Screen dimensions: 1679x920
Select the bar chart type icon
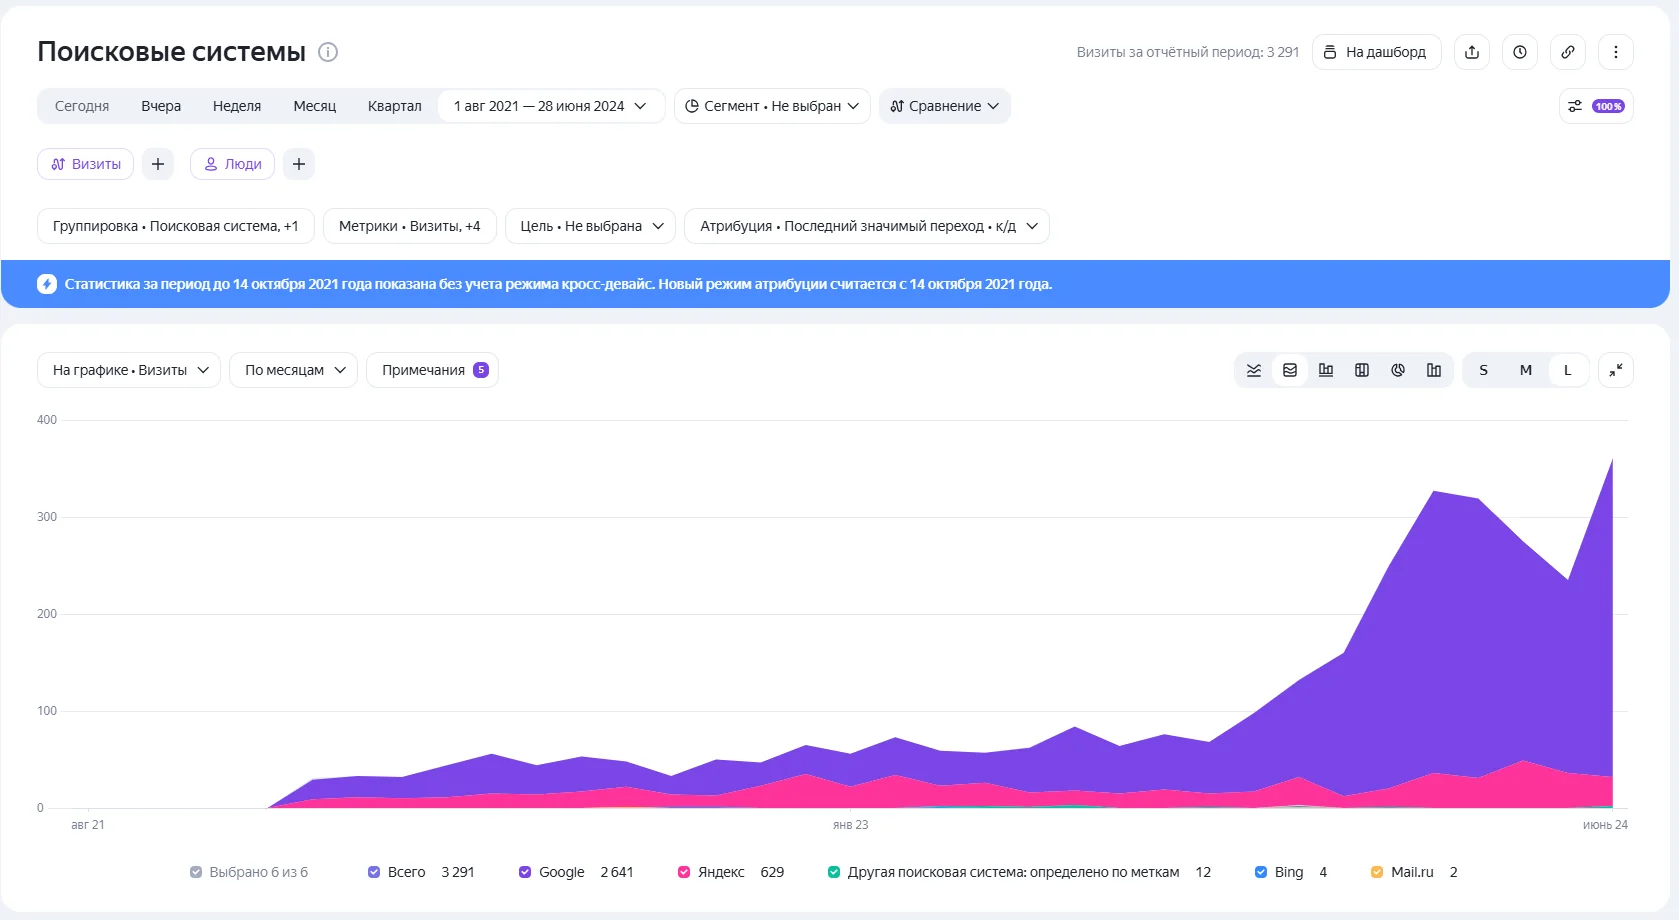(x=1326, y=370)
